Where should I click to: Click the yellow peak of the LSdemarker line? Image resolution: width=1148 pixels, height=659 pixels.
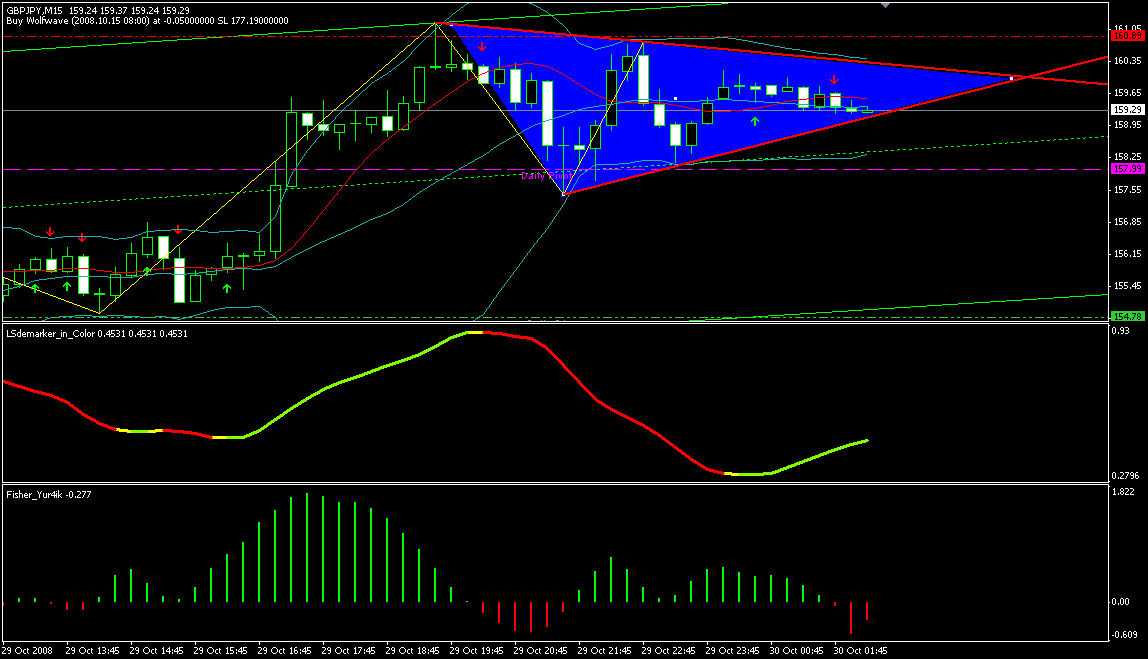tap(476, 332)
